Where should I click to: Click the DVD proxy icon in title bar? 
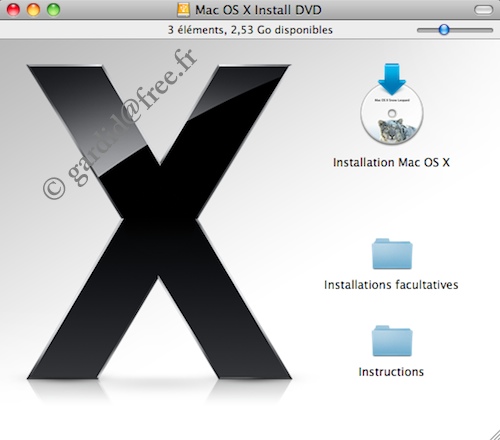click(183, 10)
